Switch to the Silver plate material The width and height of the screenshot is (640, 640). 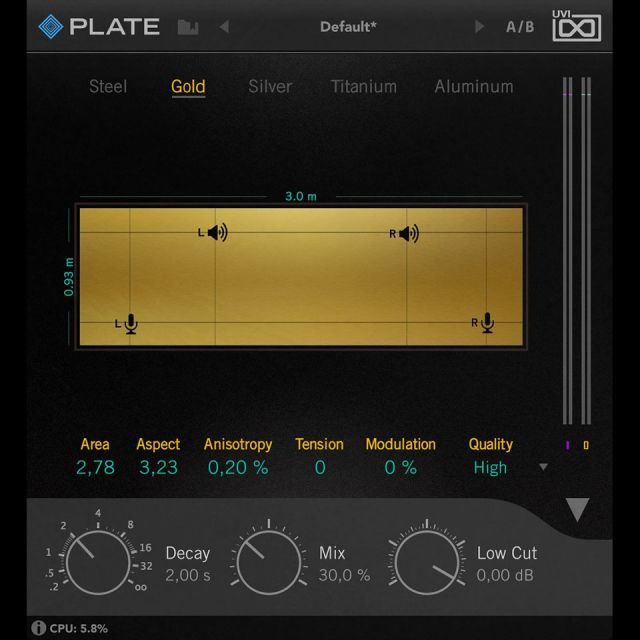(x=270, y=87)
